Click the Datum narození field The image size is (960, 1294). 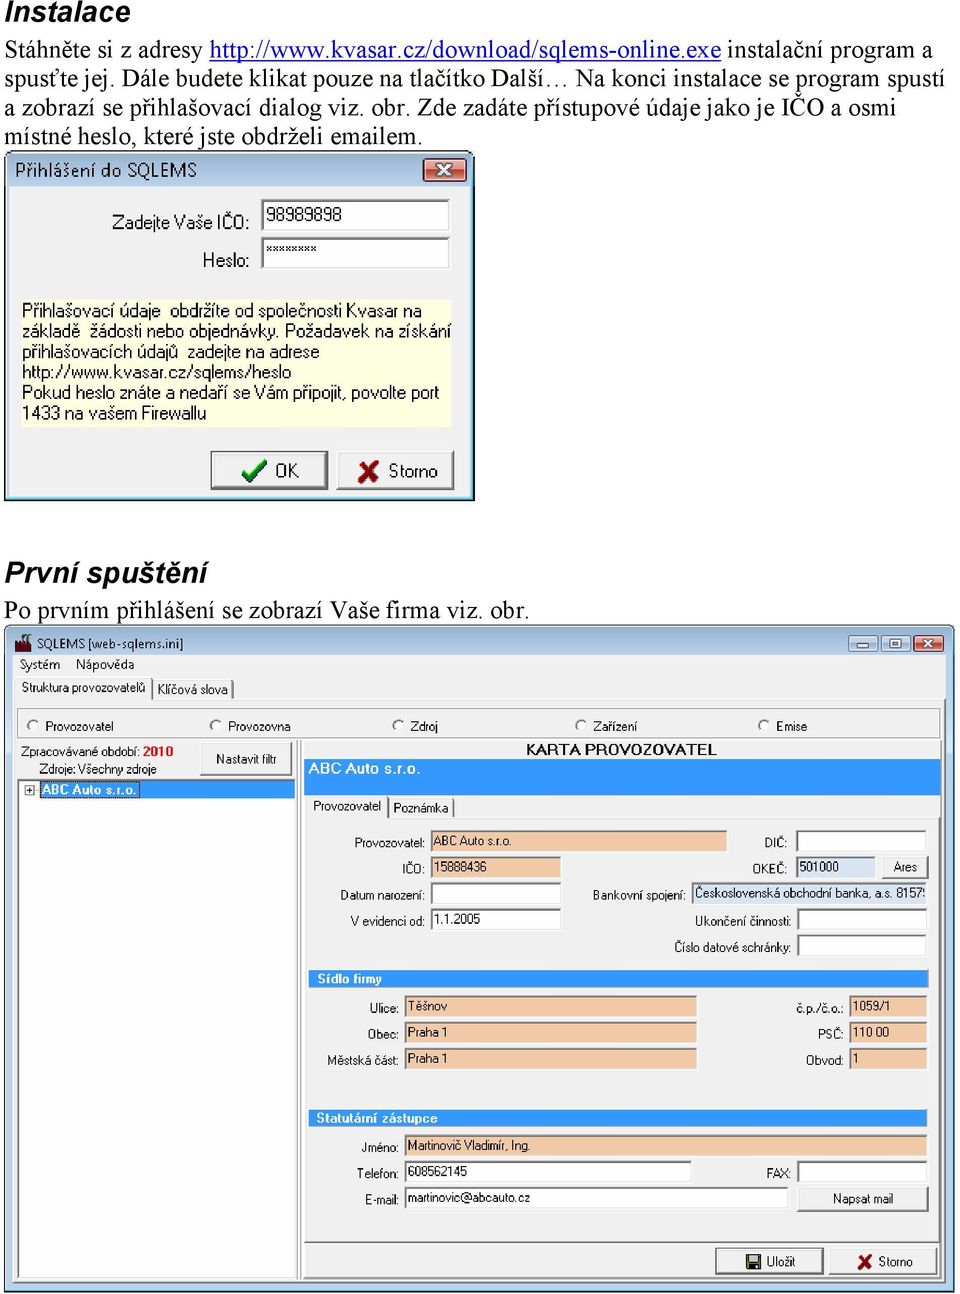tap(495, 894)
